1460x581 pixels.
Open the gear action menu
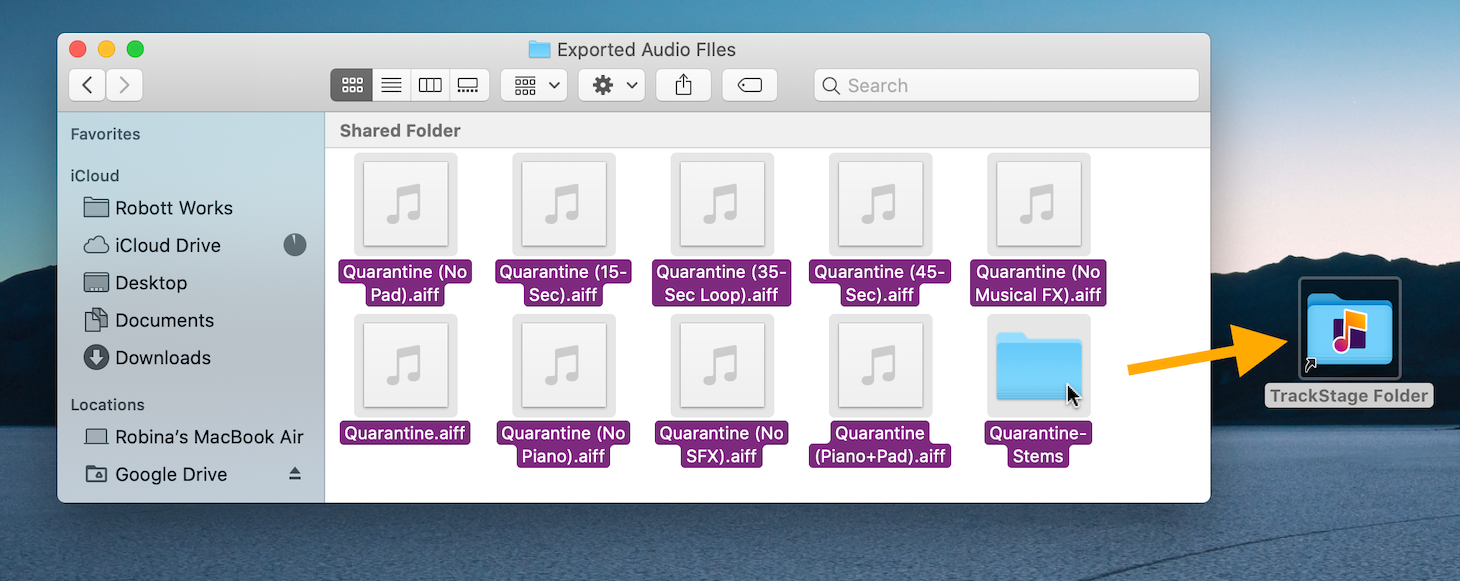(x=611, y=85)
